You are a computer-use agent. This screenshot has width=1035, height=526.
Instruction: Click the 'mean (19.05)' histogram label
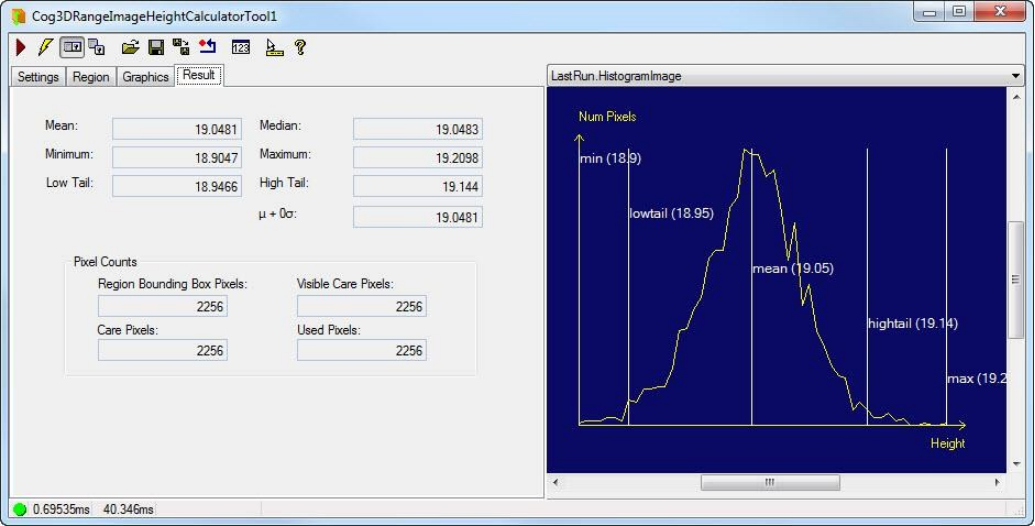point(793,268)
